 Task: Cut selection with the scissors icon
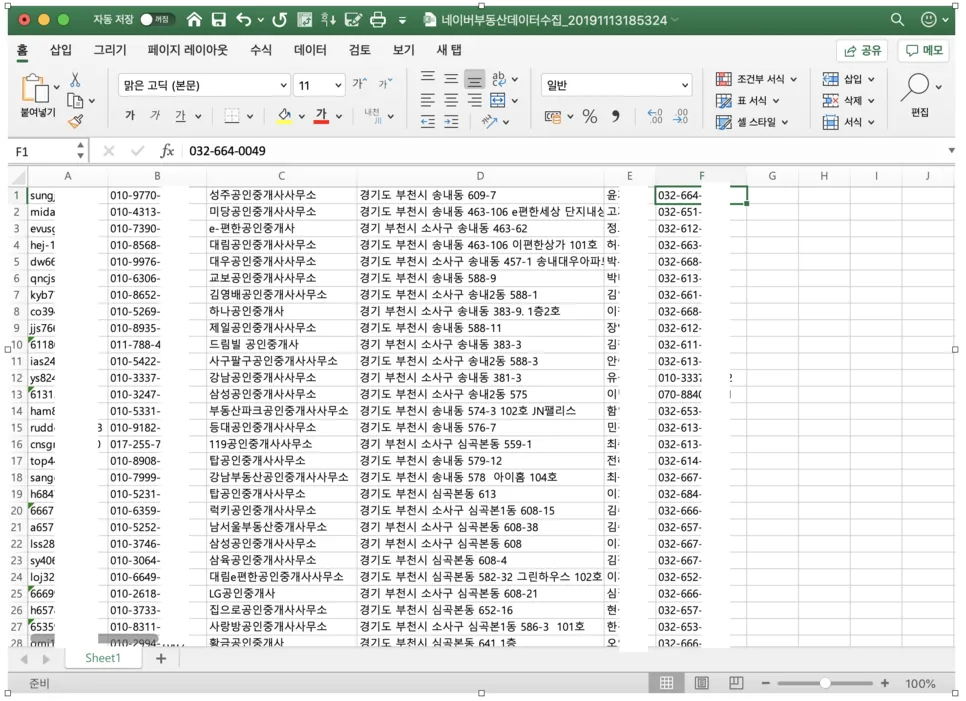click(x=75, y=81)
